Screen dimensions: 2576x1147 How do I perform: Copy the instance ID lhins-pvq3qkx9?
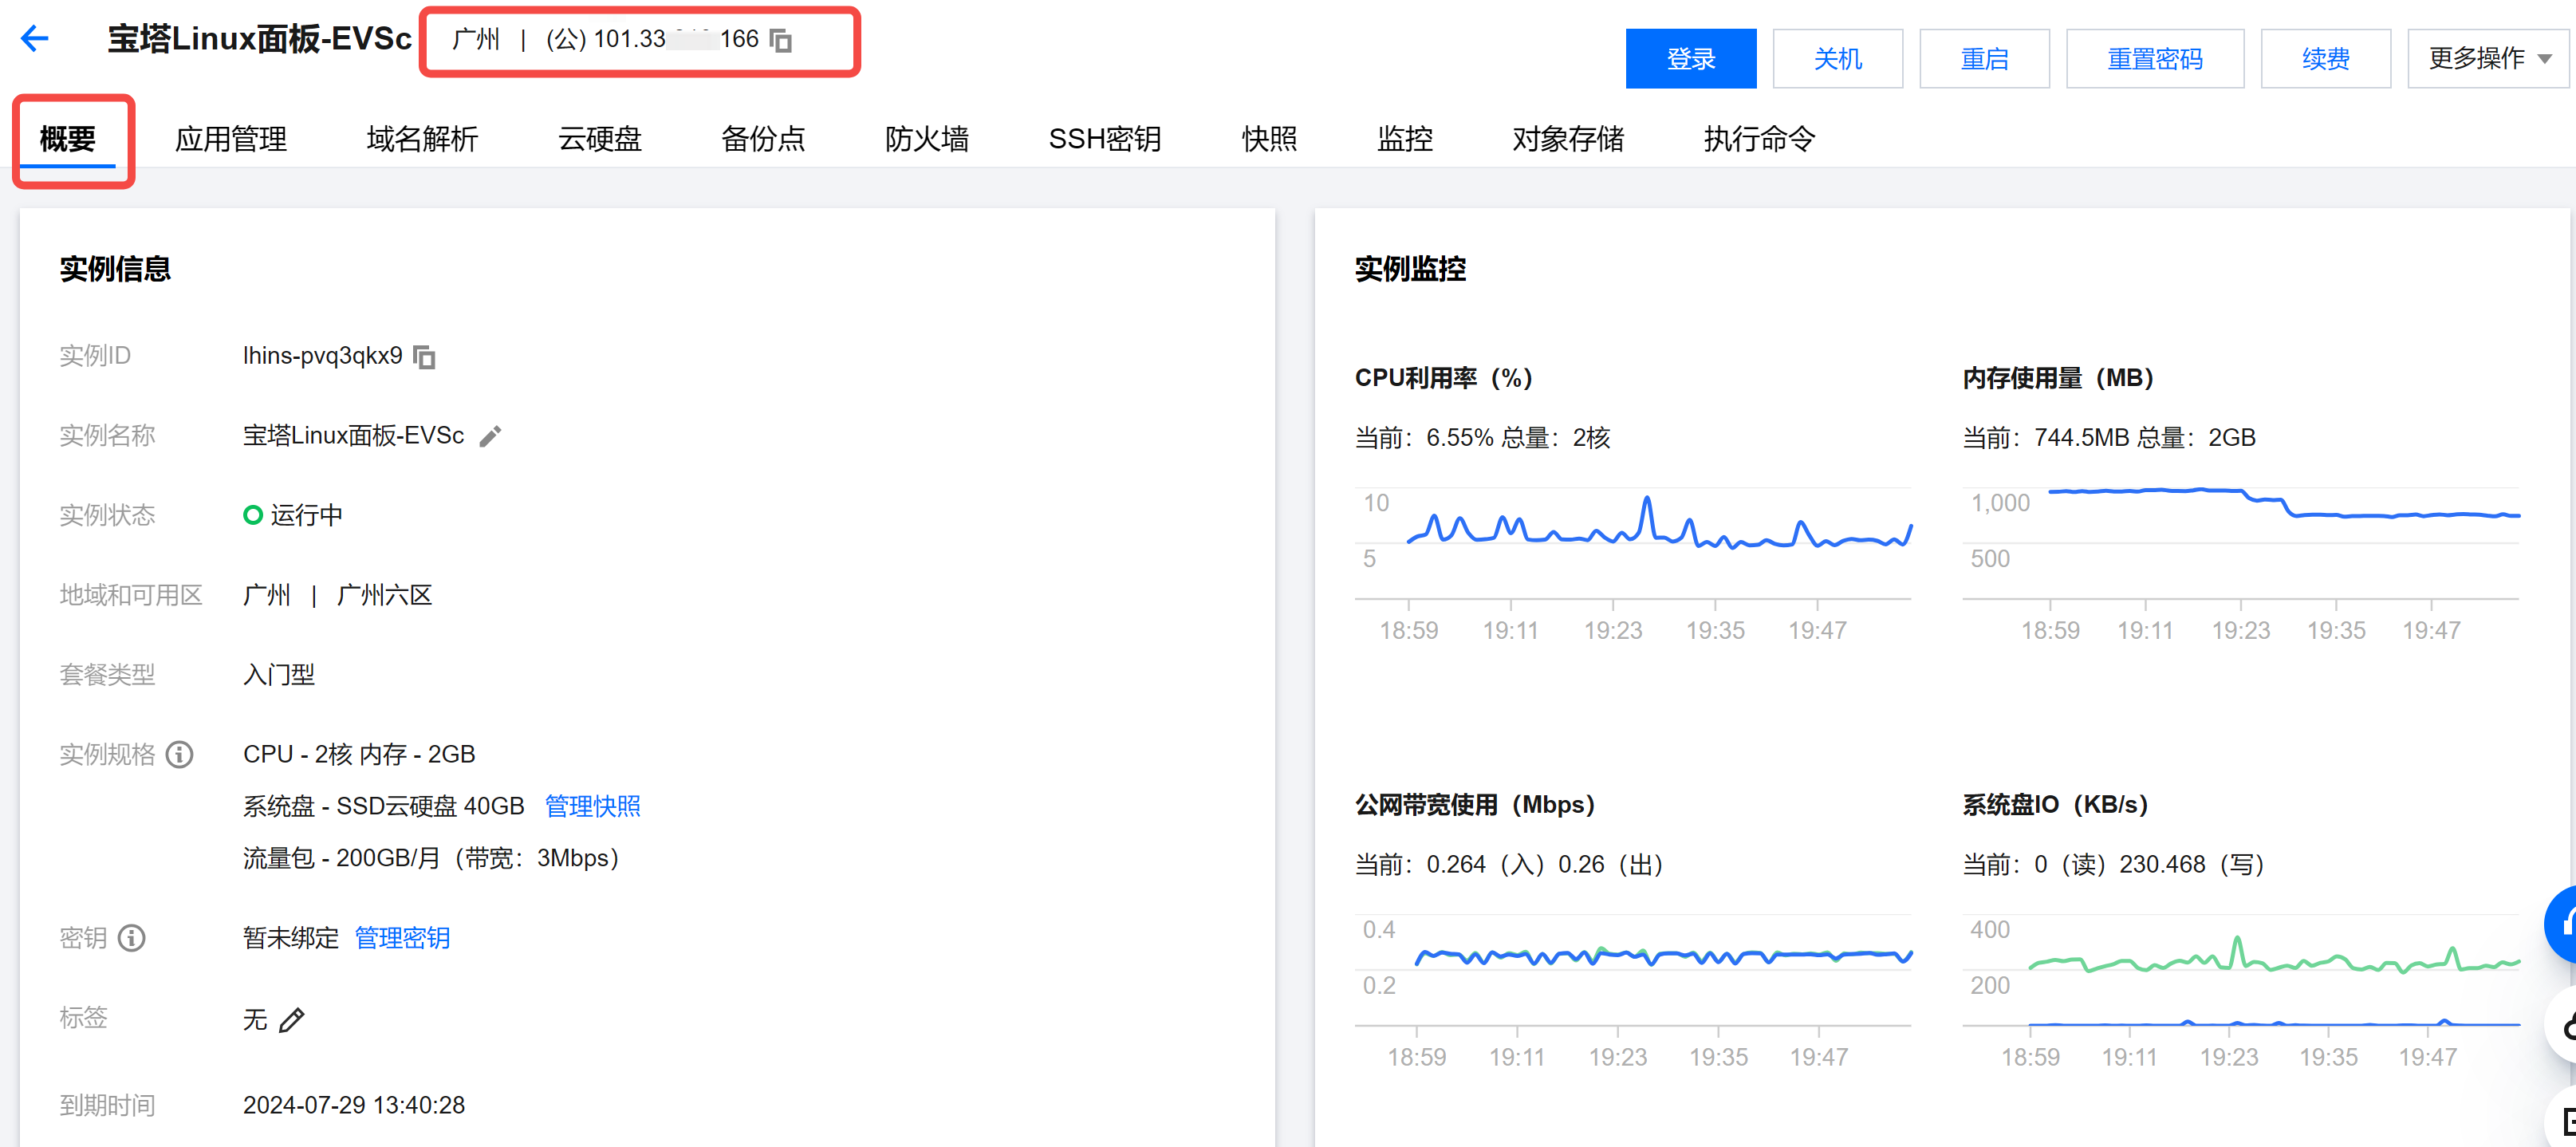pos(425,357)
